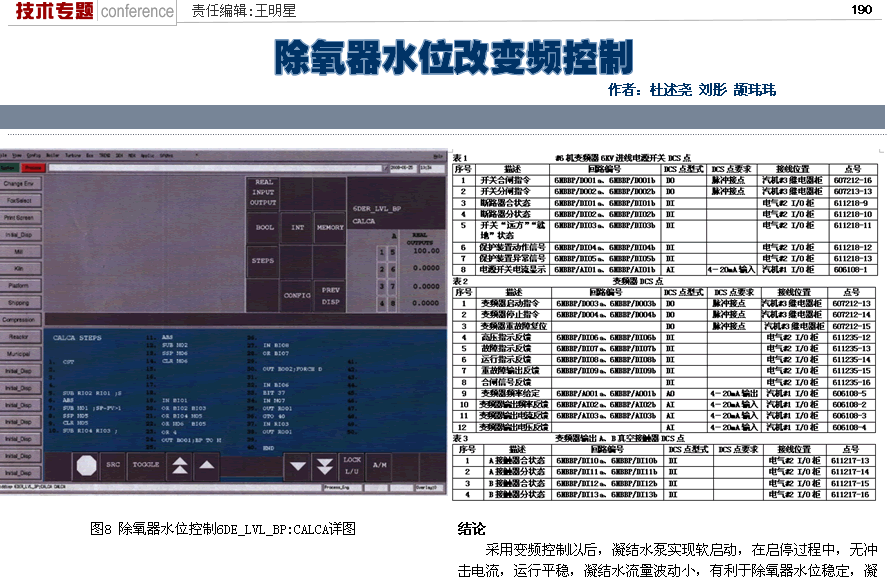Image resolution: width=888 pixels, height=588 pixels.
Task: Open the Config menu
Action: click(34, 155)
